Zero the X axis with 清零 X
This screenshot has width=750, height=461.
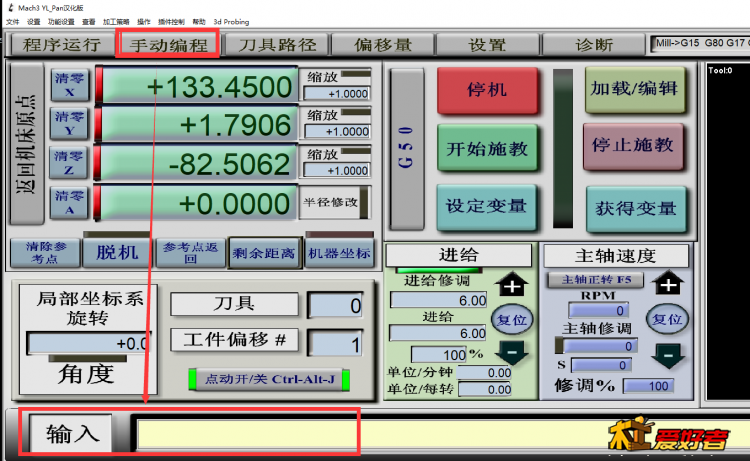pos(70,85)
